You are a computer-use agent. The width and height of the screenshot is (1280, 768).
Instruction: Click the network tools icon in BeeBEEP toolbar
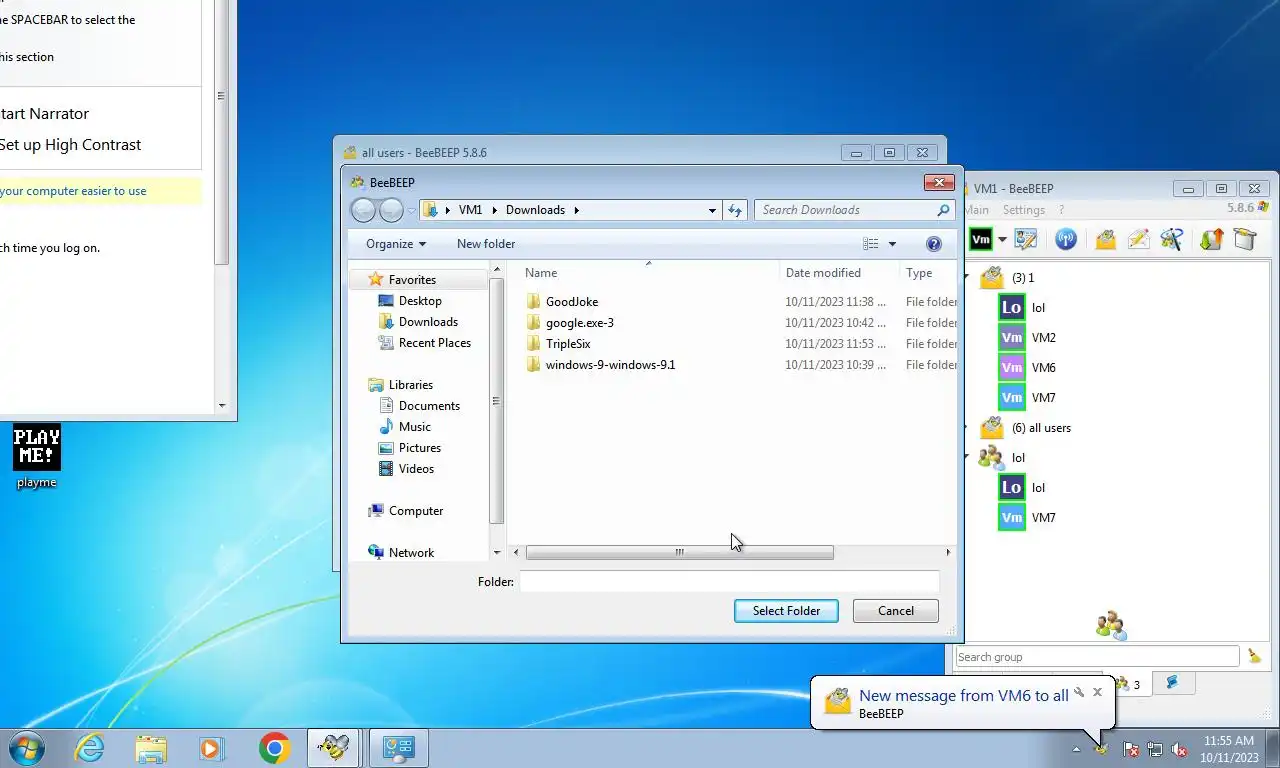(1171, 240)
